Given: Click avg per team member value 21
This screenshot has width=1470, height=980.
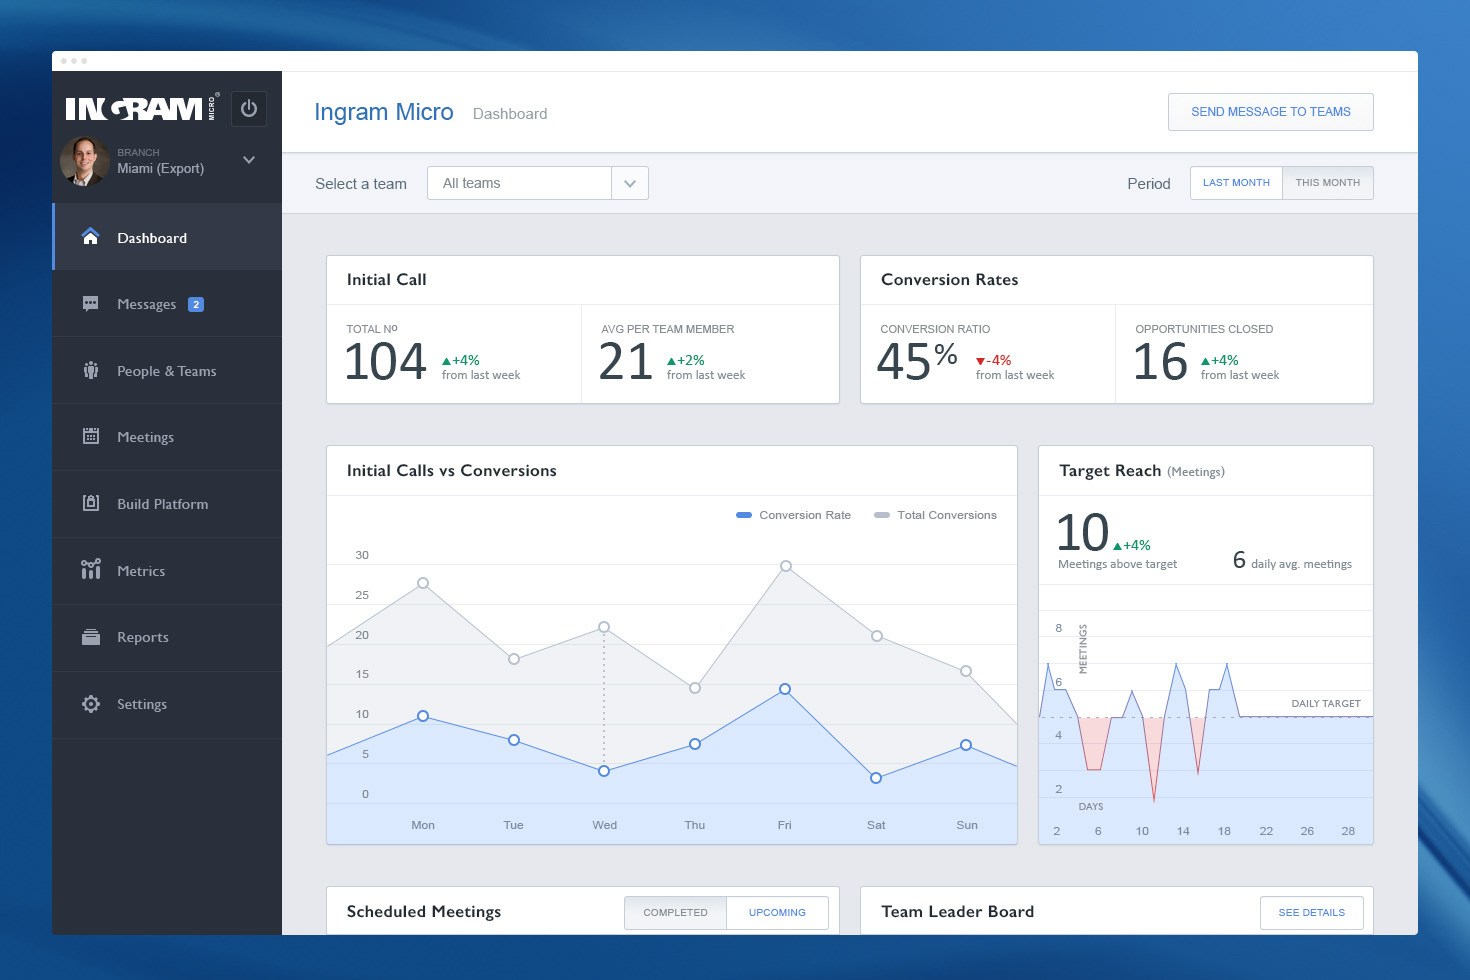Looking at the screenshot, I should (x=626, y=362).
